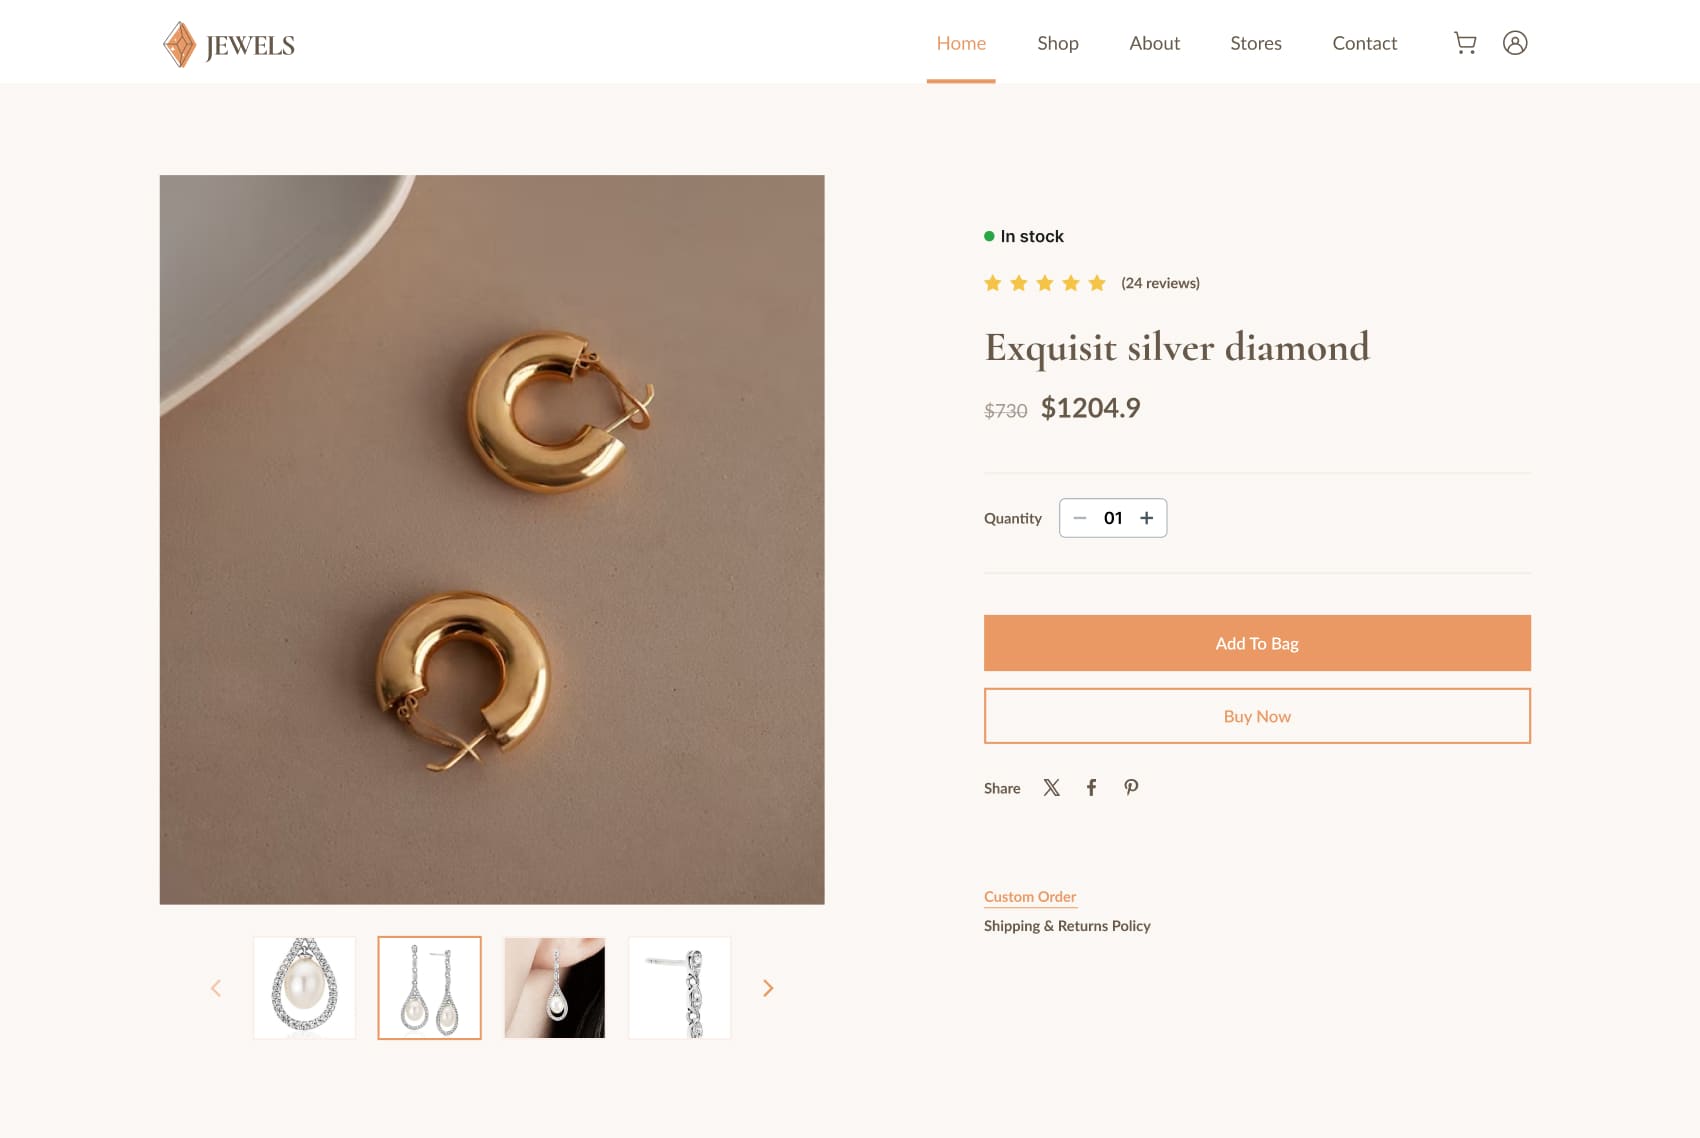Show previous thumbnails with left arrow

216,988
